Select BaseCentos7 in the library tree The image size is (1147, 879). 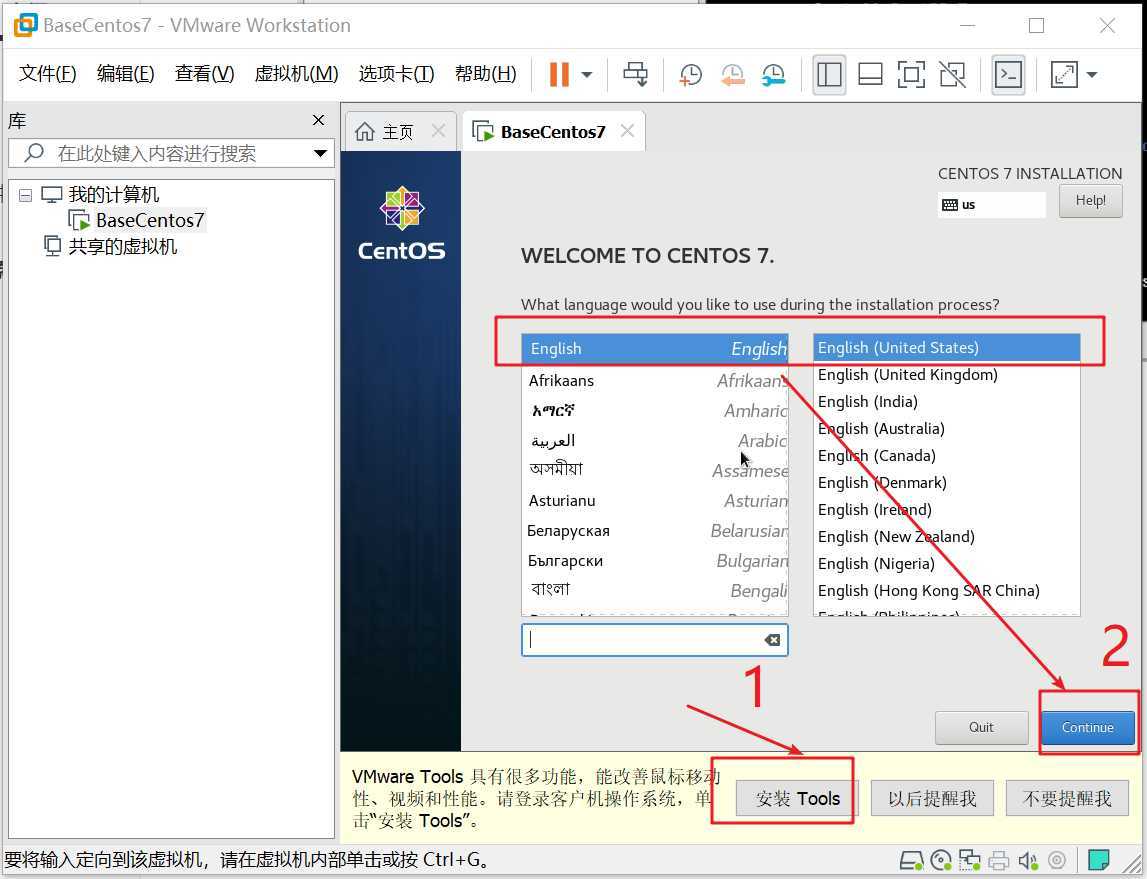tap(149, 220)
